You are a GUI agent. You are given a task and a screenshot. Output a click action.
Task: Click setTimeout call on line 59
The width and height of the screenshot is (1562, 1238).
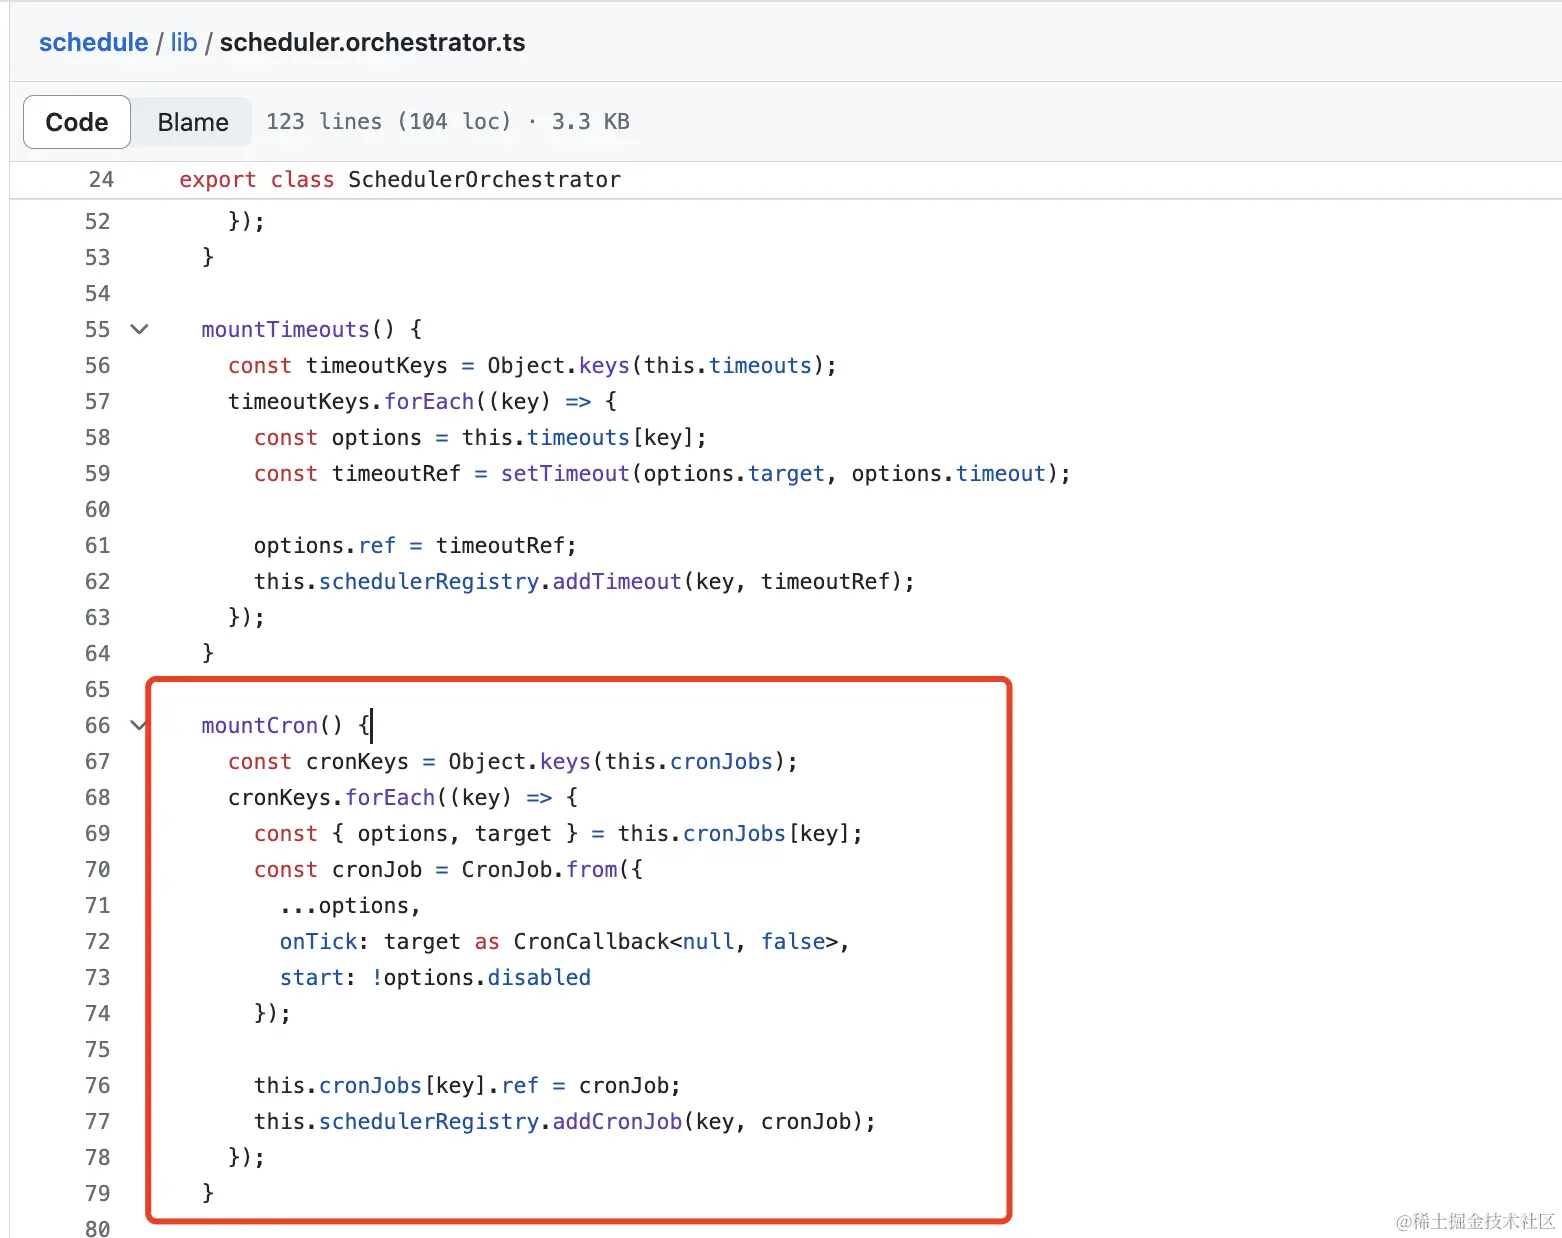565,473
